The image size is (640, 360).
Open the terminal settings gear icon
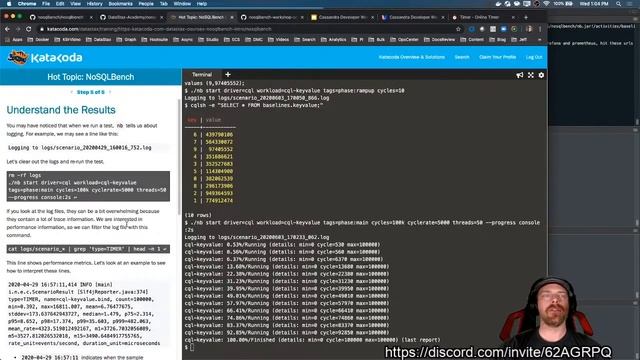pos(541,75)
